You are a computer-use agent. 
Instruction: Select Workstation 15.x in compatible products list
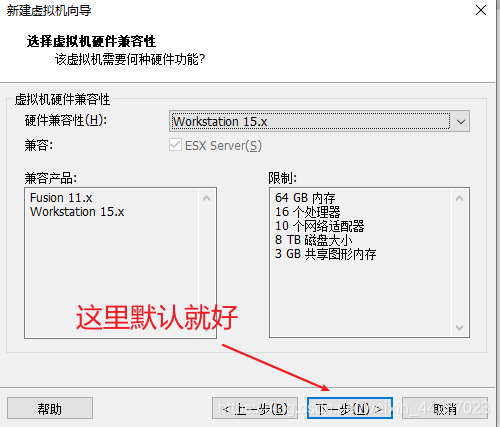[77, 212]
